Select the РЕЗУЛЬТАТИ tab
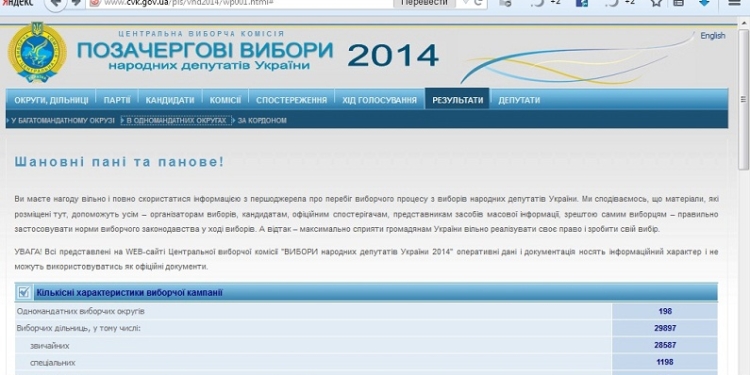 457,100
